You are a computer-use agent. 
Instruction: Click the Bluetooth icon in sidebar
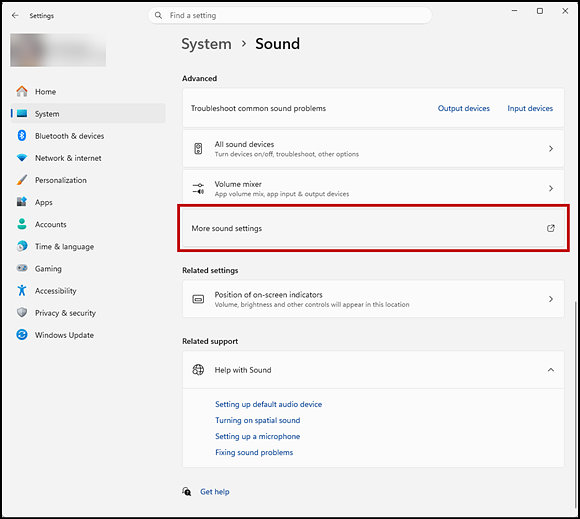(x=22, y=136)
